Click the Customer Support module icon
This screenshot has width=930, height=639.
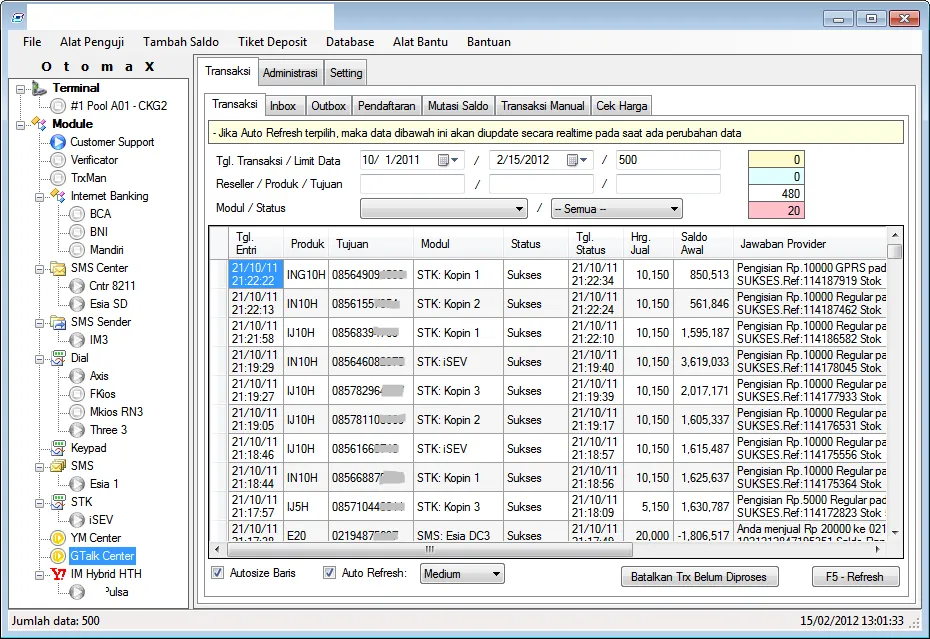pos(58,142)
